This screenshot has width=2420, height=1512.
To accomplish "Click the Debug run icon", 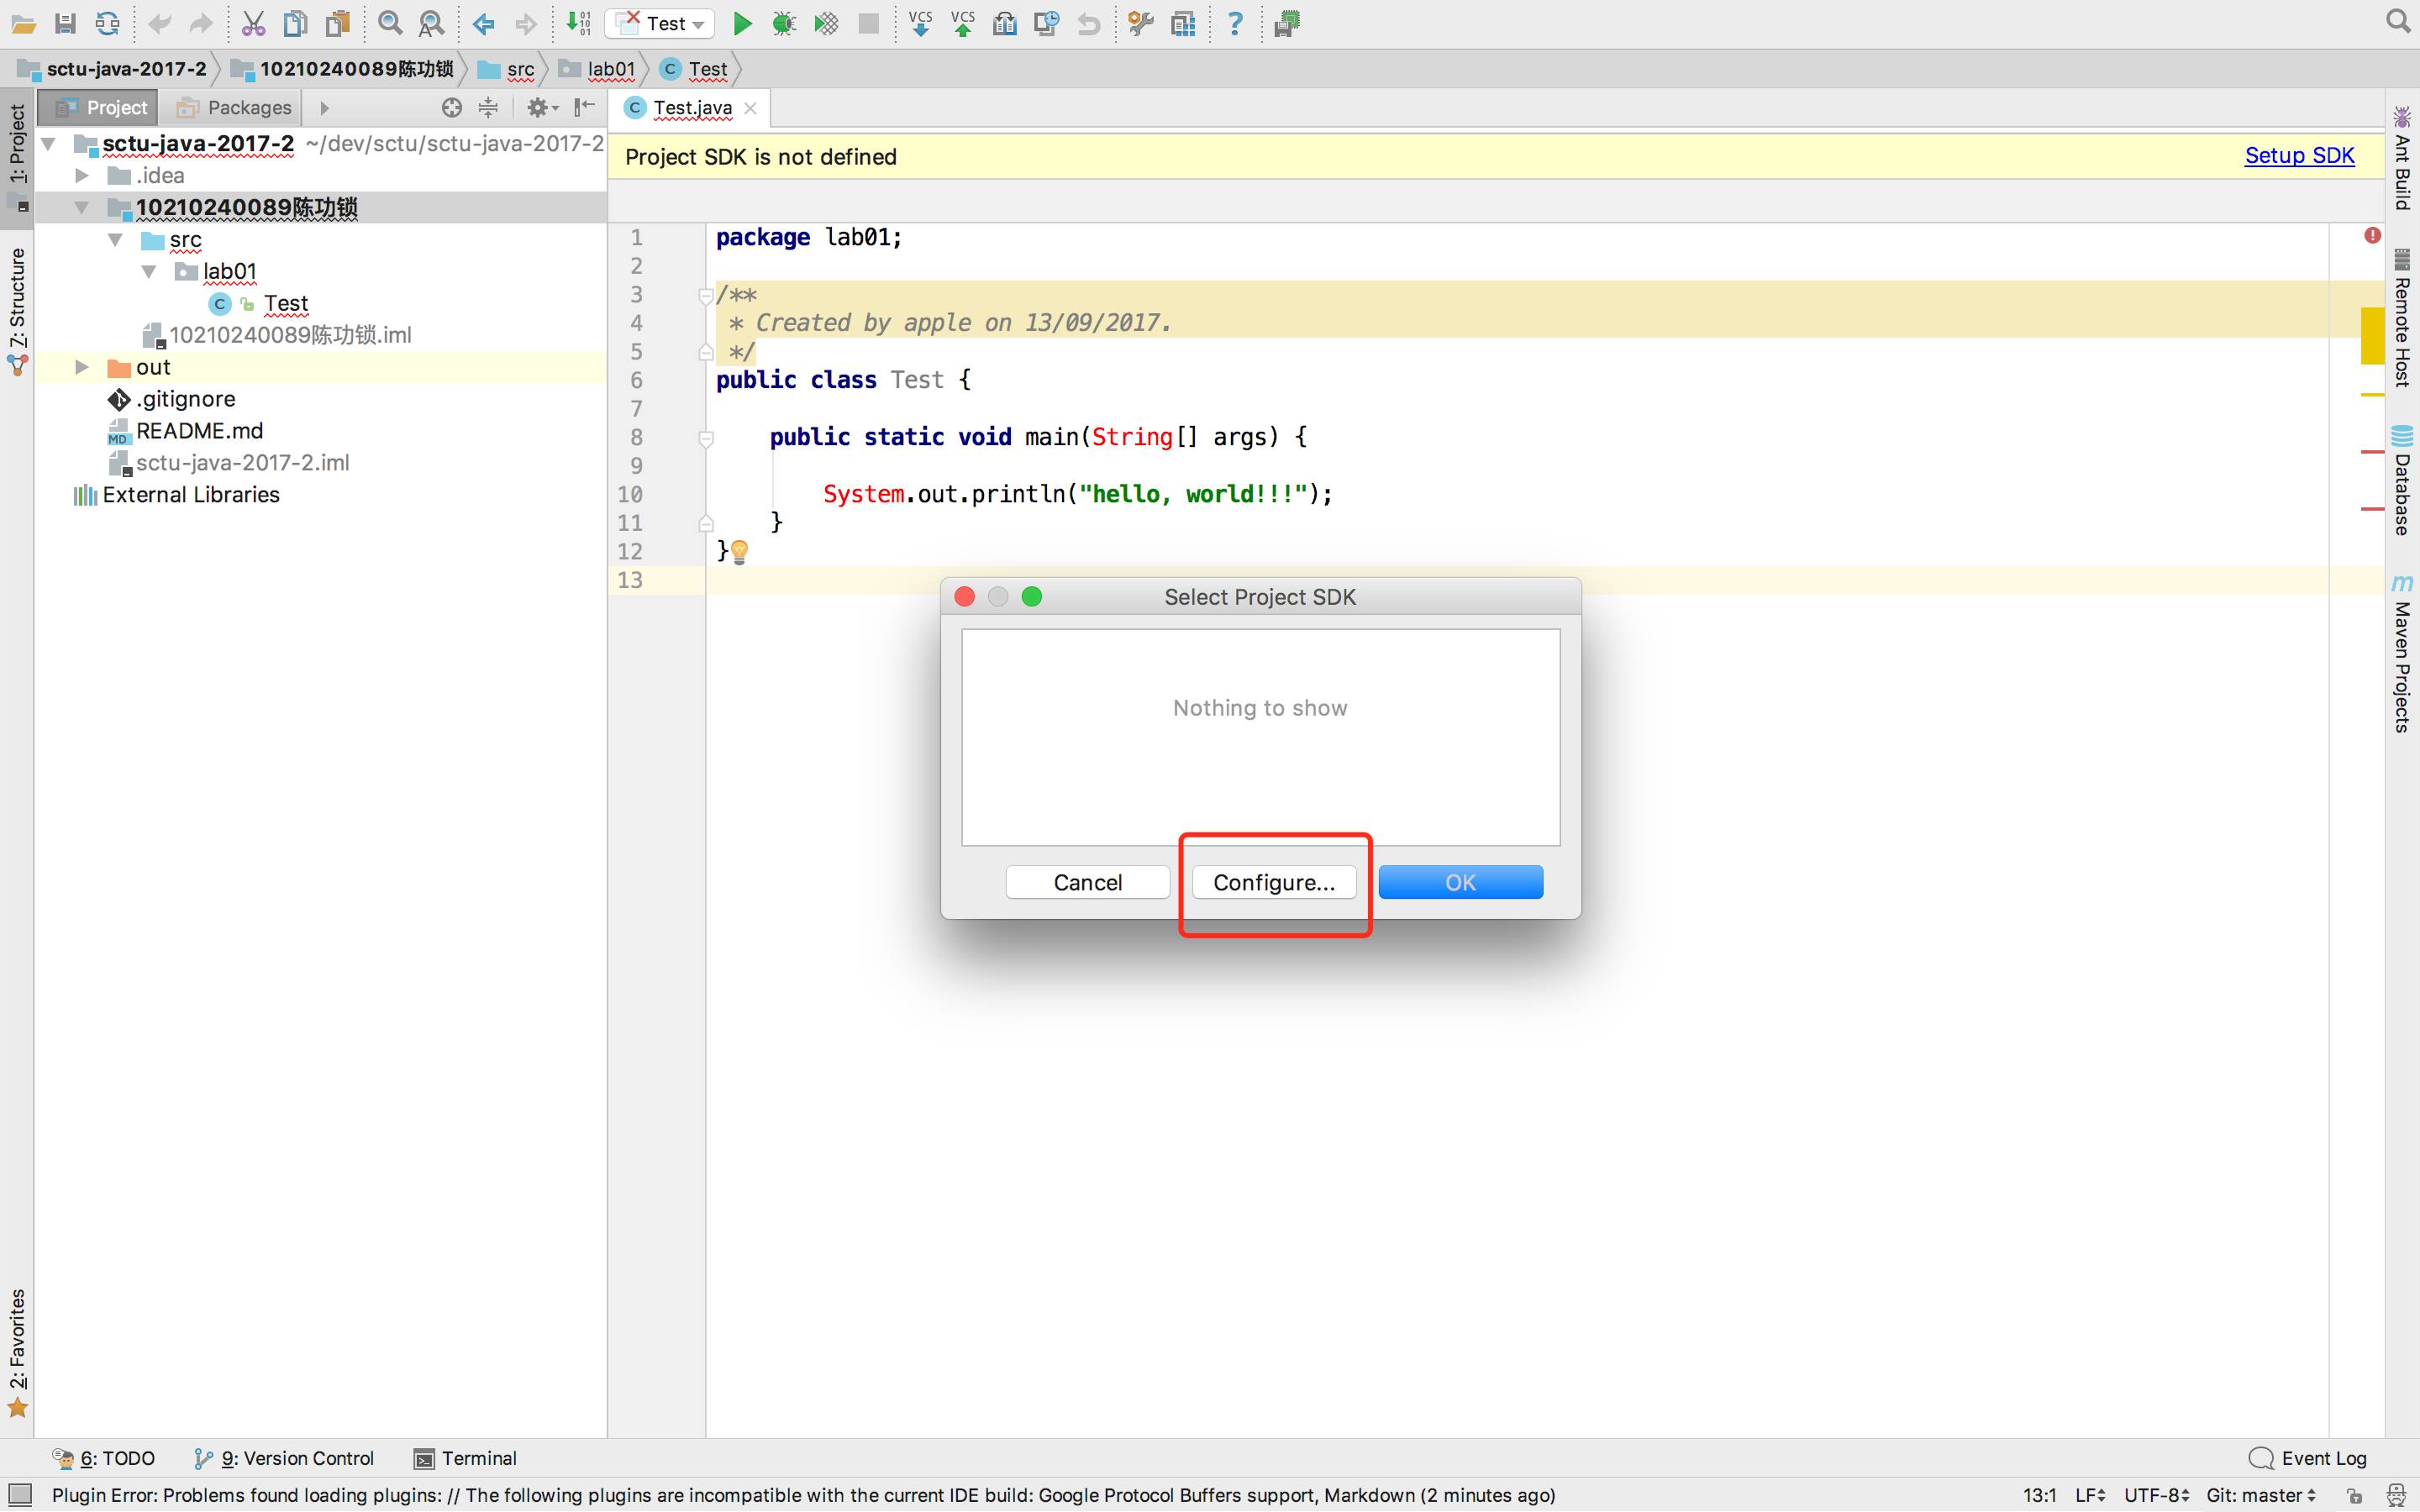I will [x=781, y=23].
